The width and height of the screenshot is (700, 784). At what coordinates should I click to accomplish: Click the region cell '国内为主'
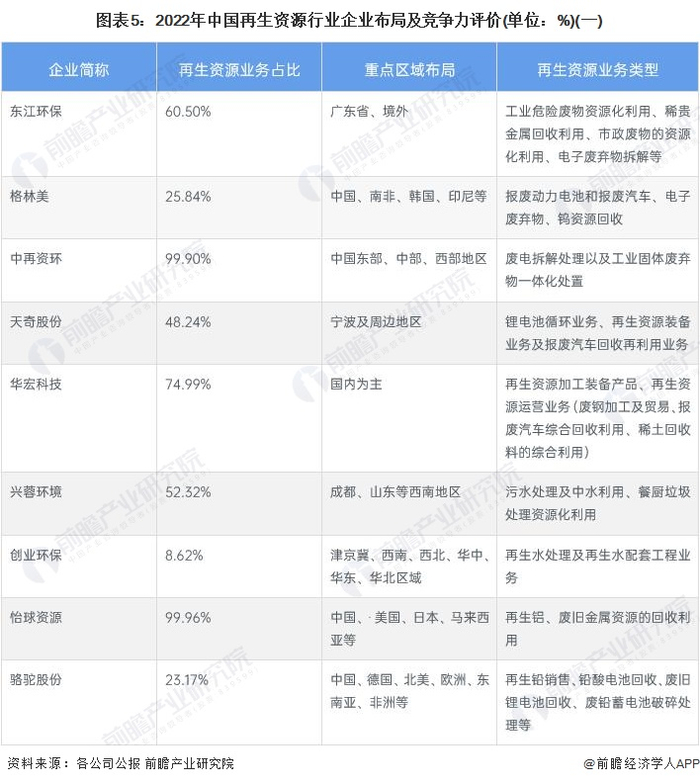click(356, 384)
